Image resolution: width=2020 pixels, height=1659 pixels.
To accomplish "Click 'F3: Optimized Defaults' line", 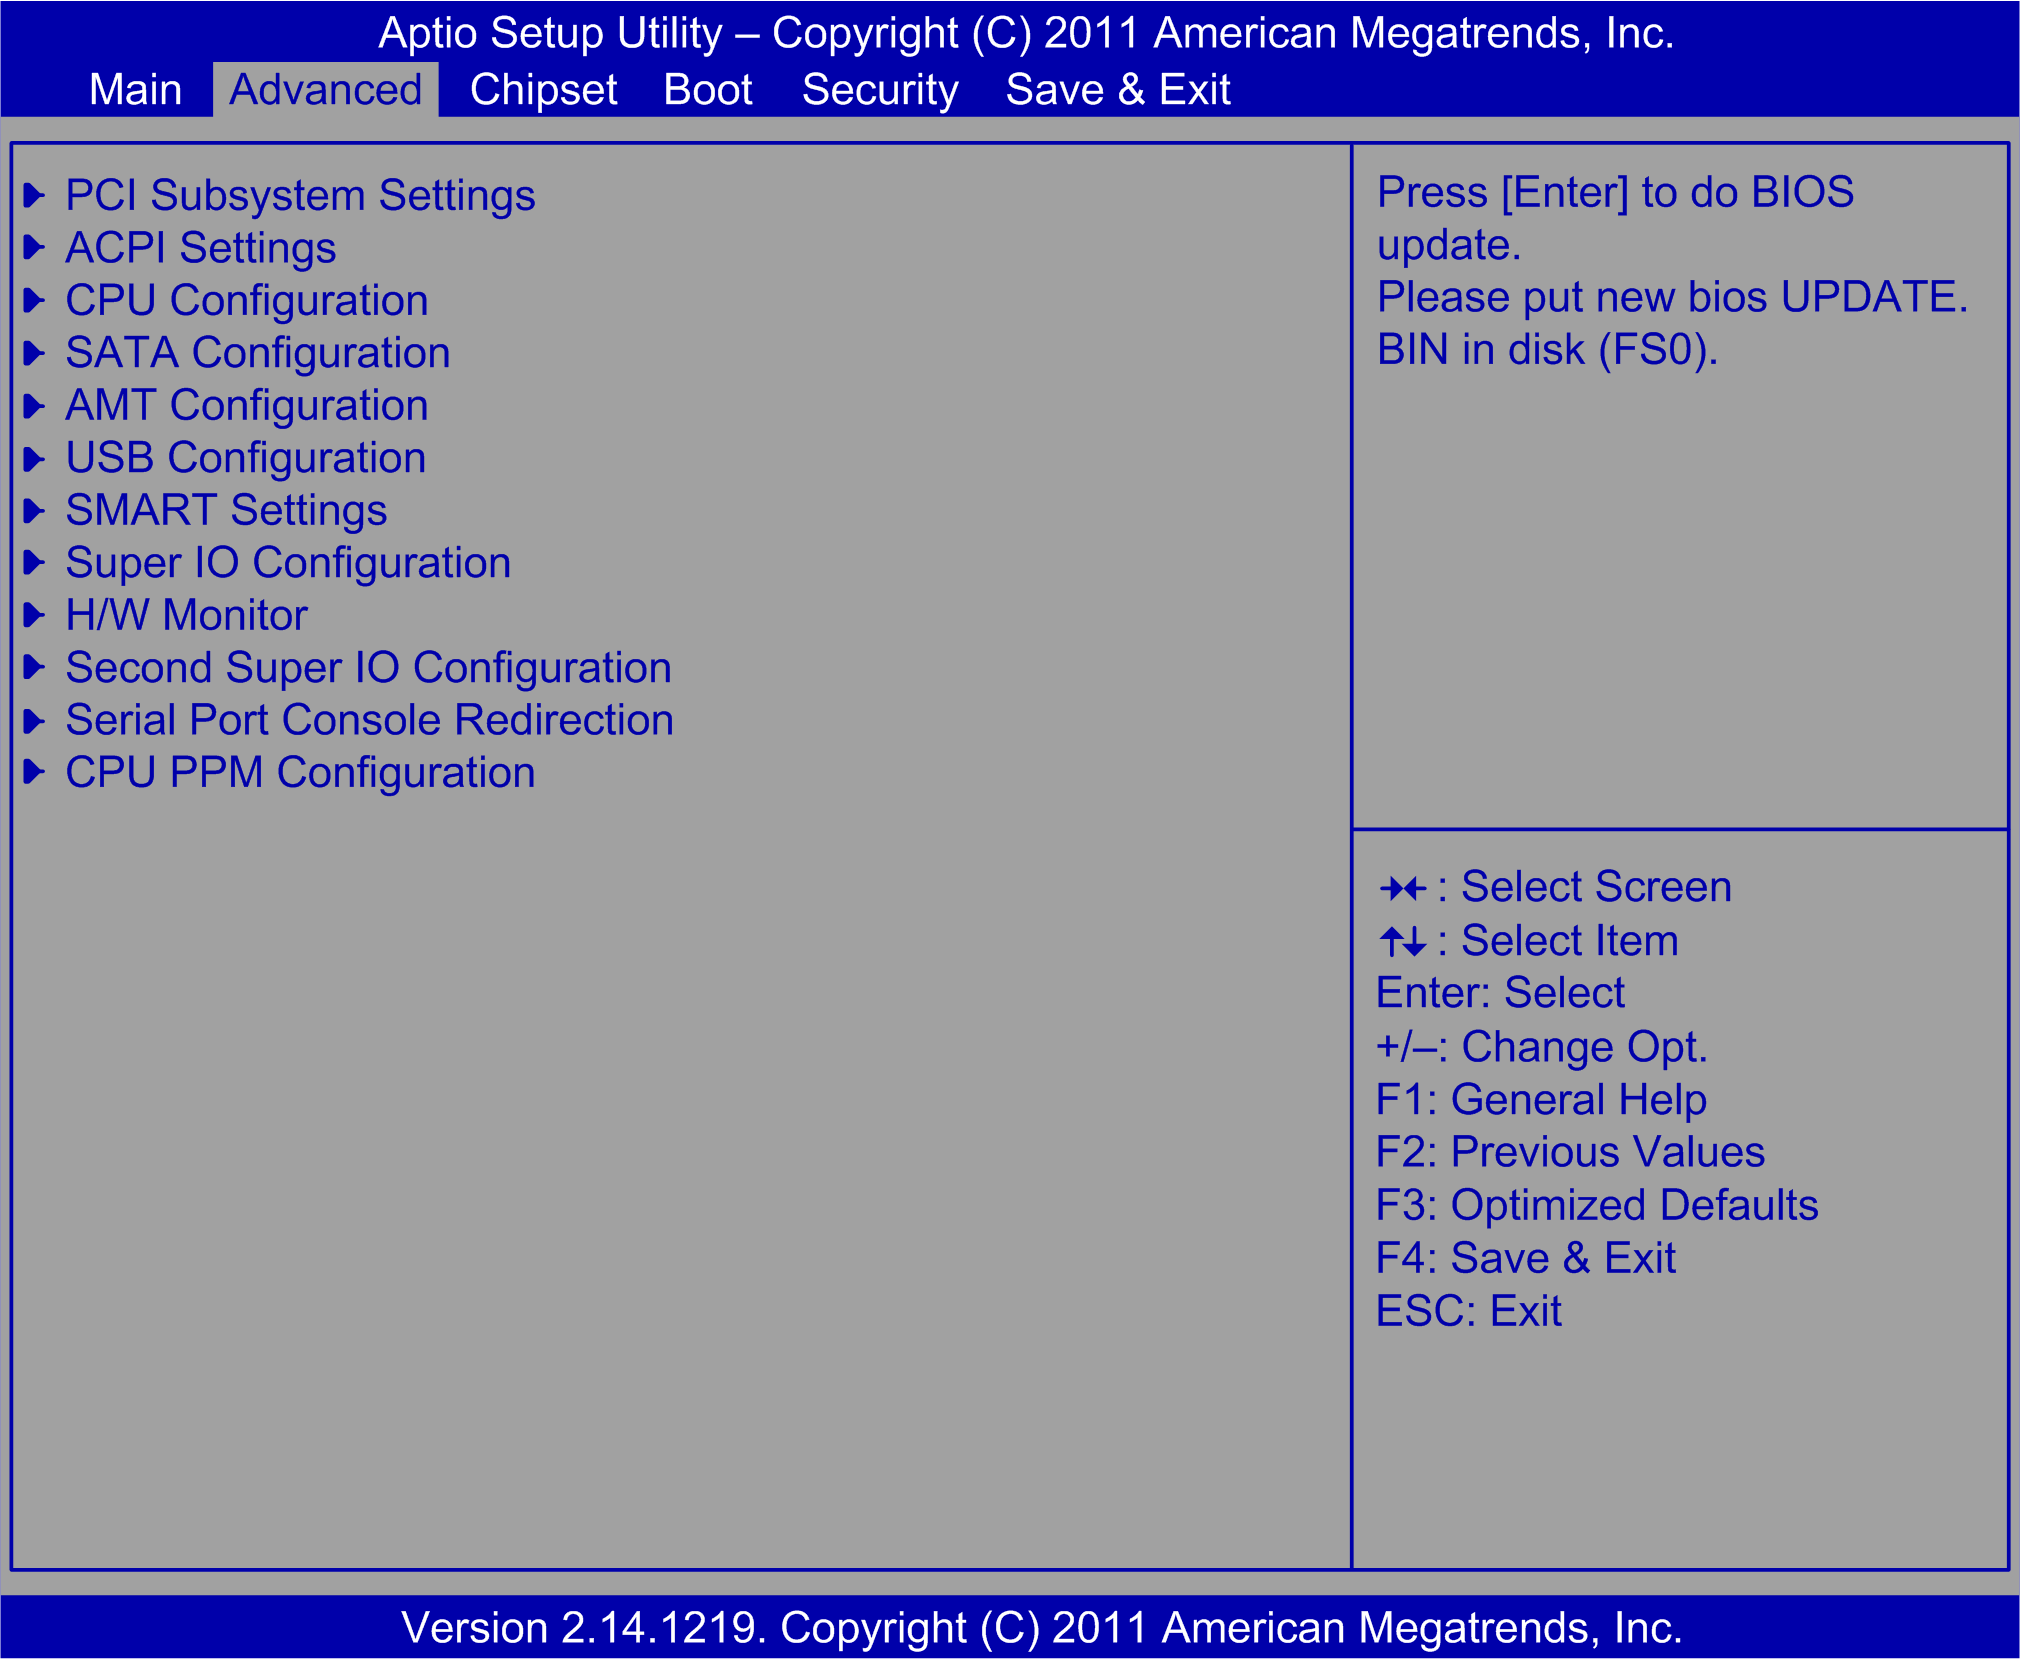I will pos(1597,1206).
